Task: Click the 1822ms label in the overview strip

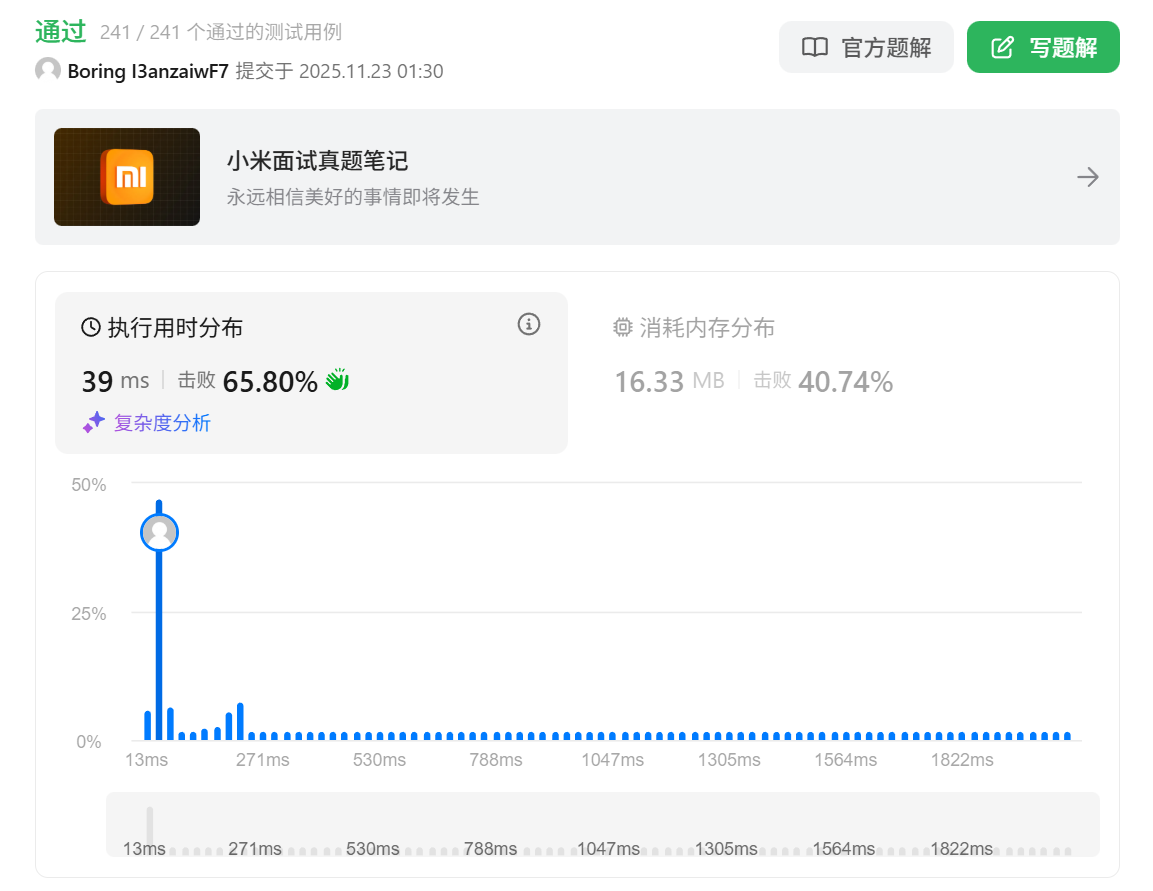Action: (x=961, y=848)
